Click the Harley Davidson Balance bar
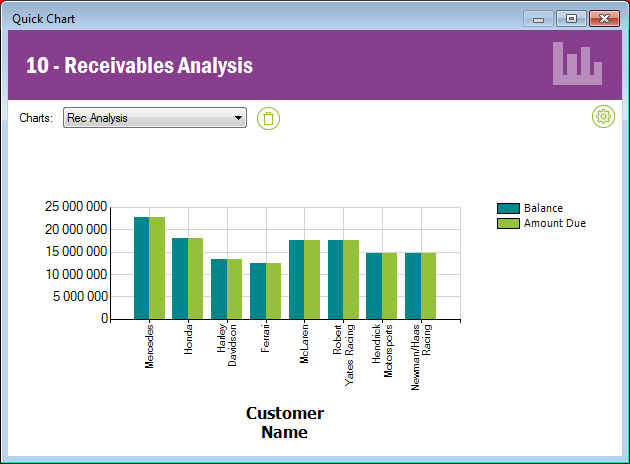Image resolution: width=630 pixels, height=464 pixels. point(219,289)
